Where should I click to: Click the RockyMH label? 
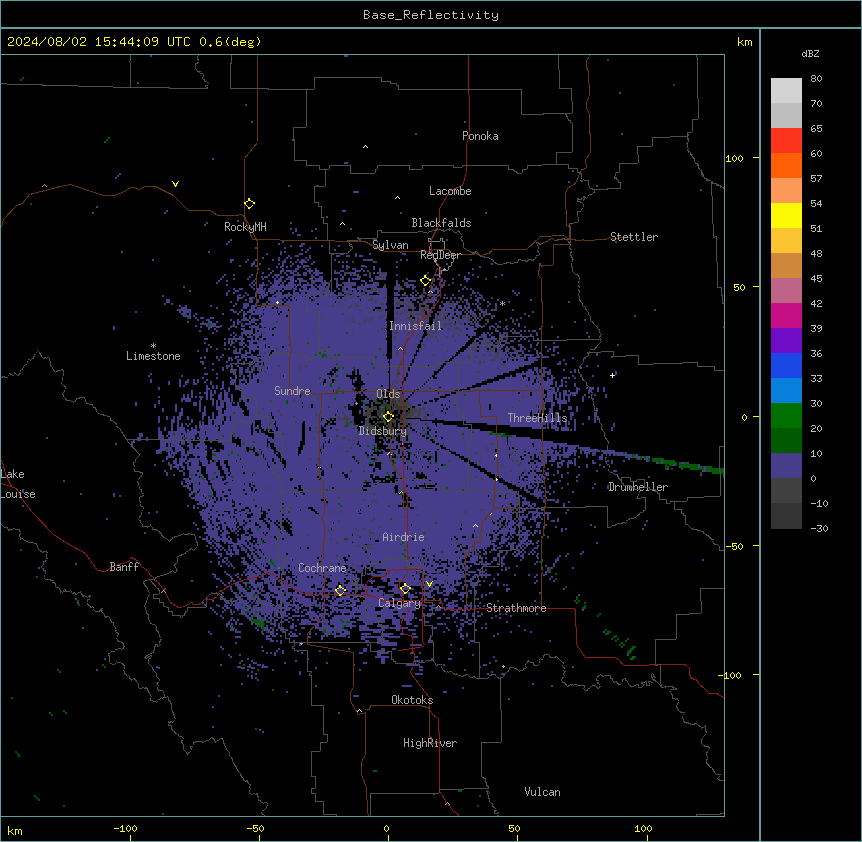245,227
